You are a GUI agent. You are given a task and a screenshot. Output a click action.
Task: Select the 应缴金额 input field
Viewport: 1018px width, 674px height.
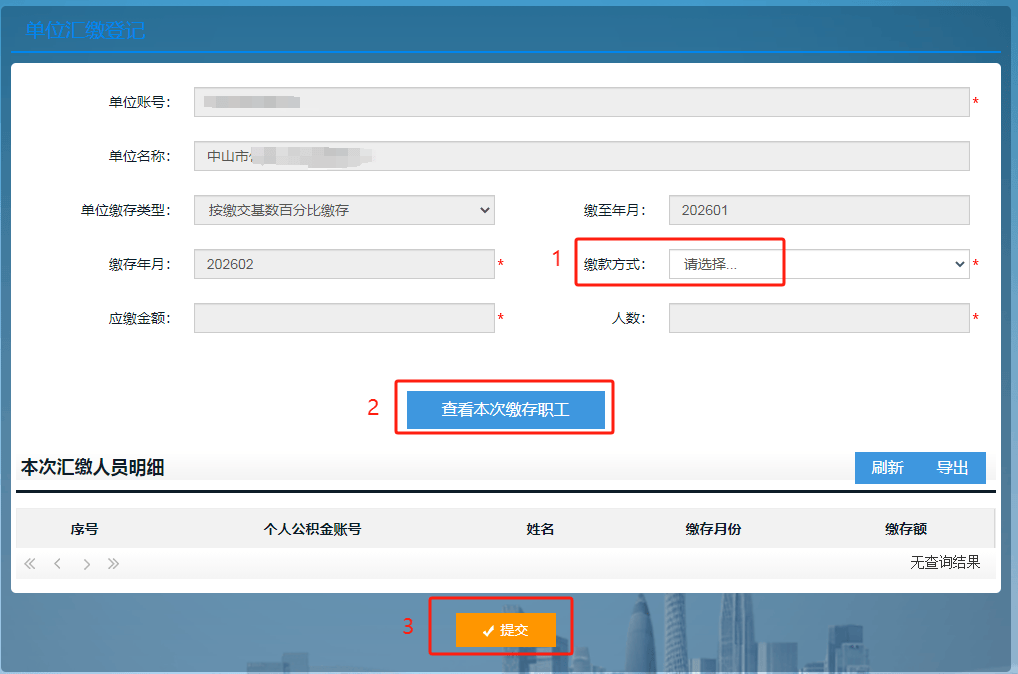point(344,318)
